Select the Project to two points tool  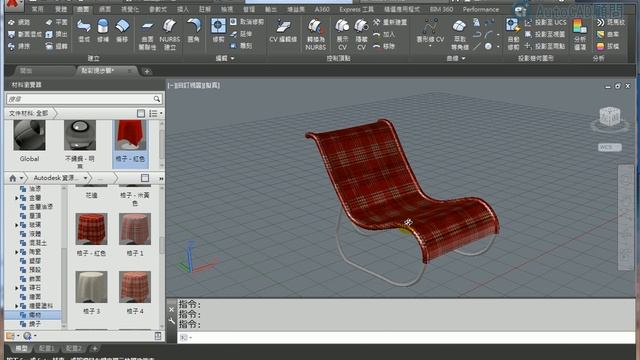tap(546, 46)
